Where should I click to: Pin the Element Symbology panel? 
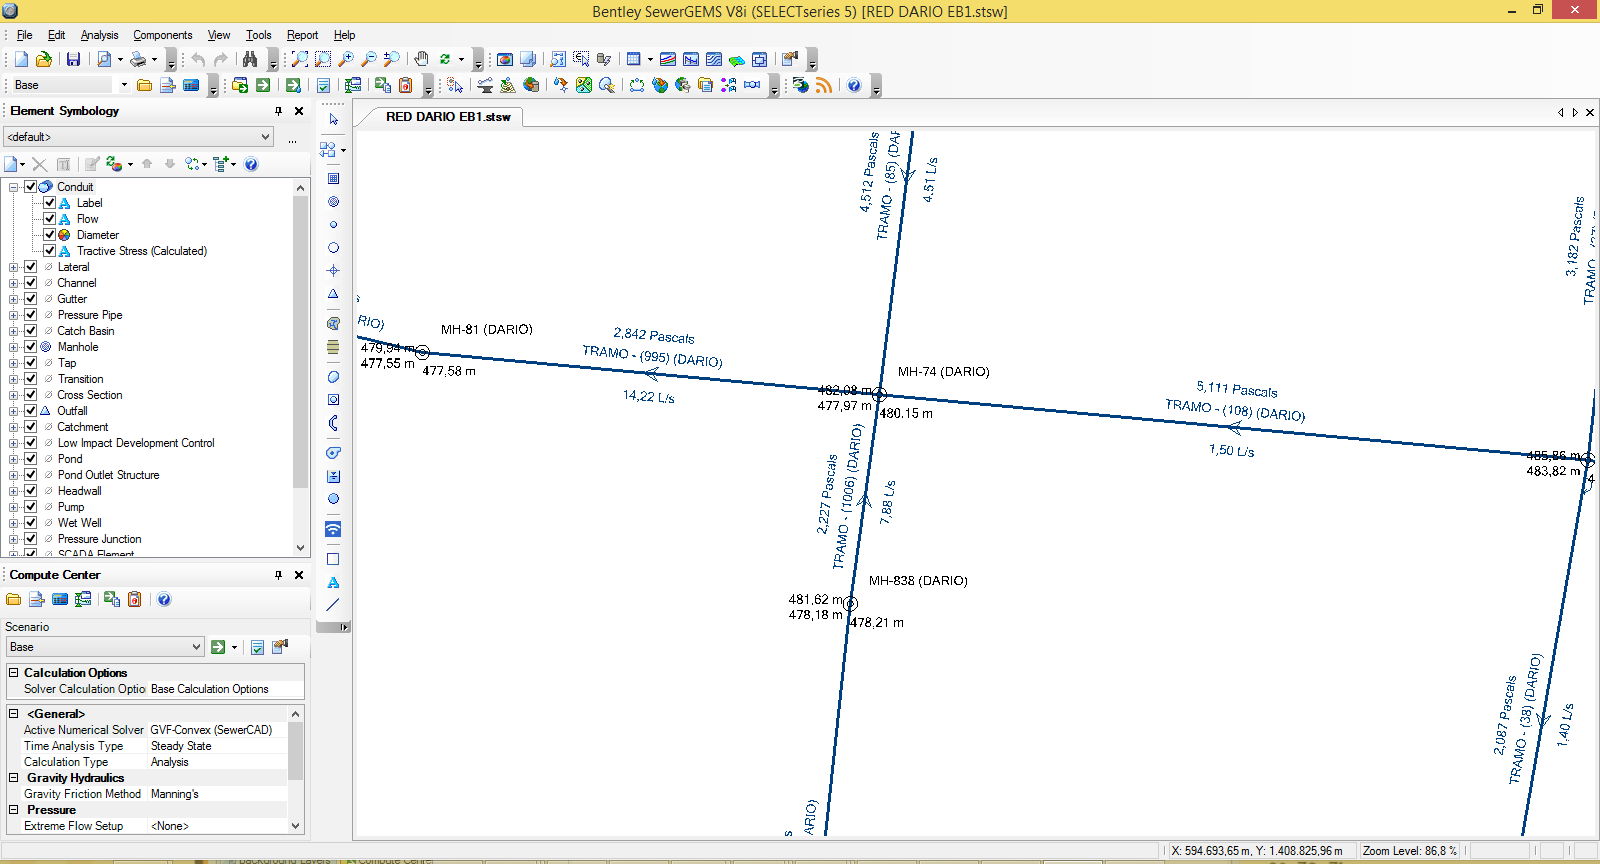click(x=278, y=111)
